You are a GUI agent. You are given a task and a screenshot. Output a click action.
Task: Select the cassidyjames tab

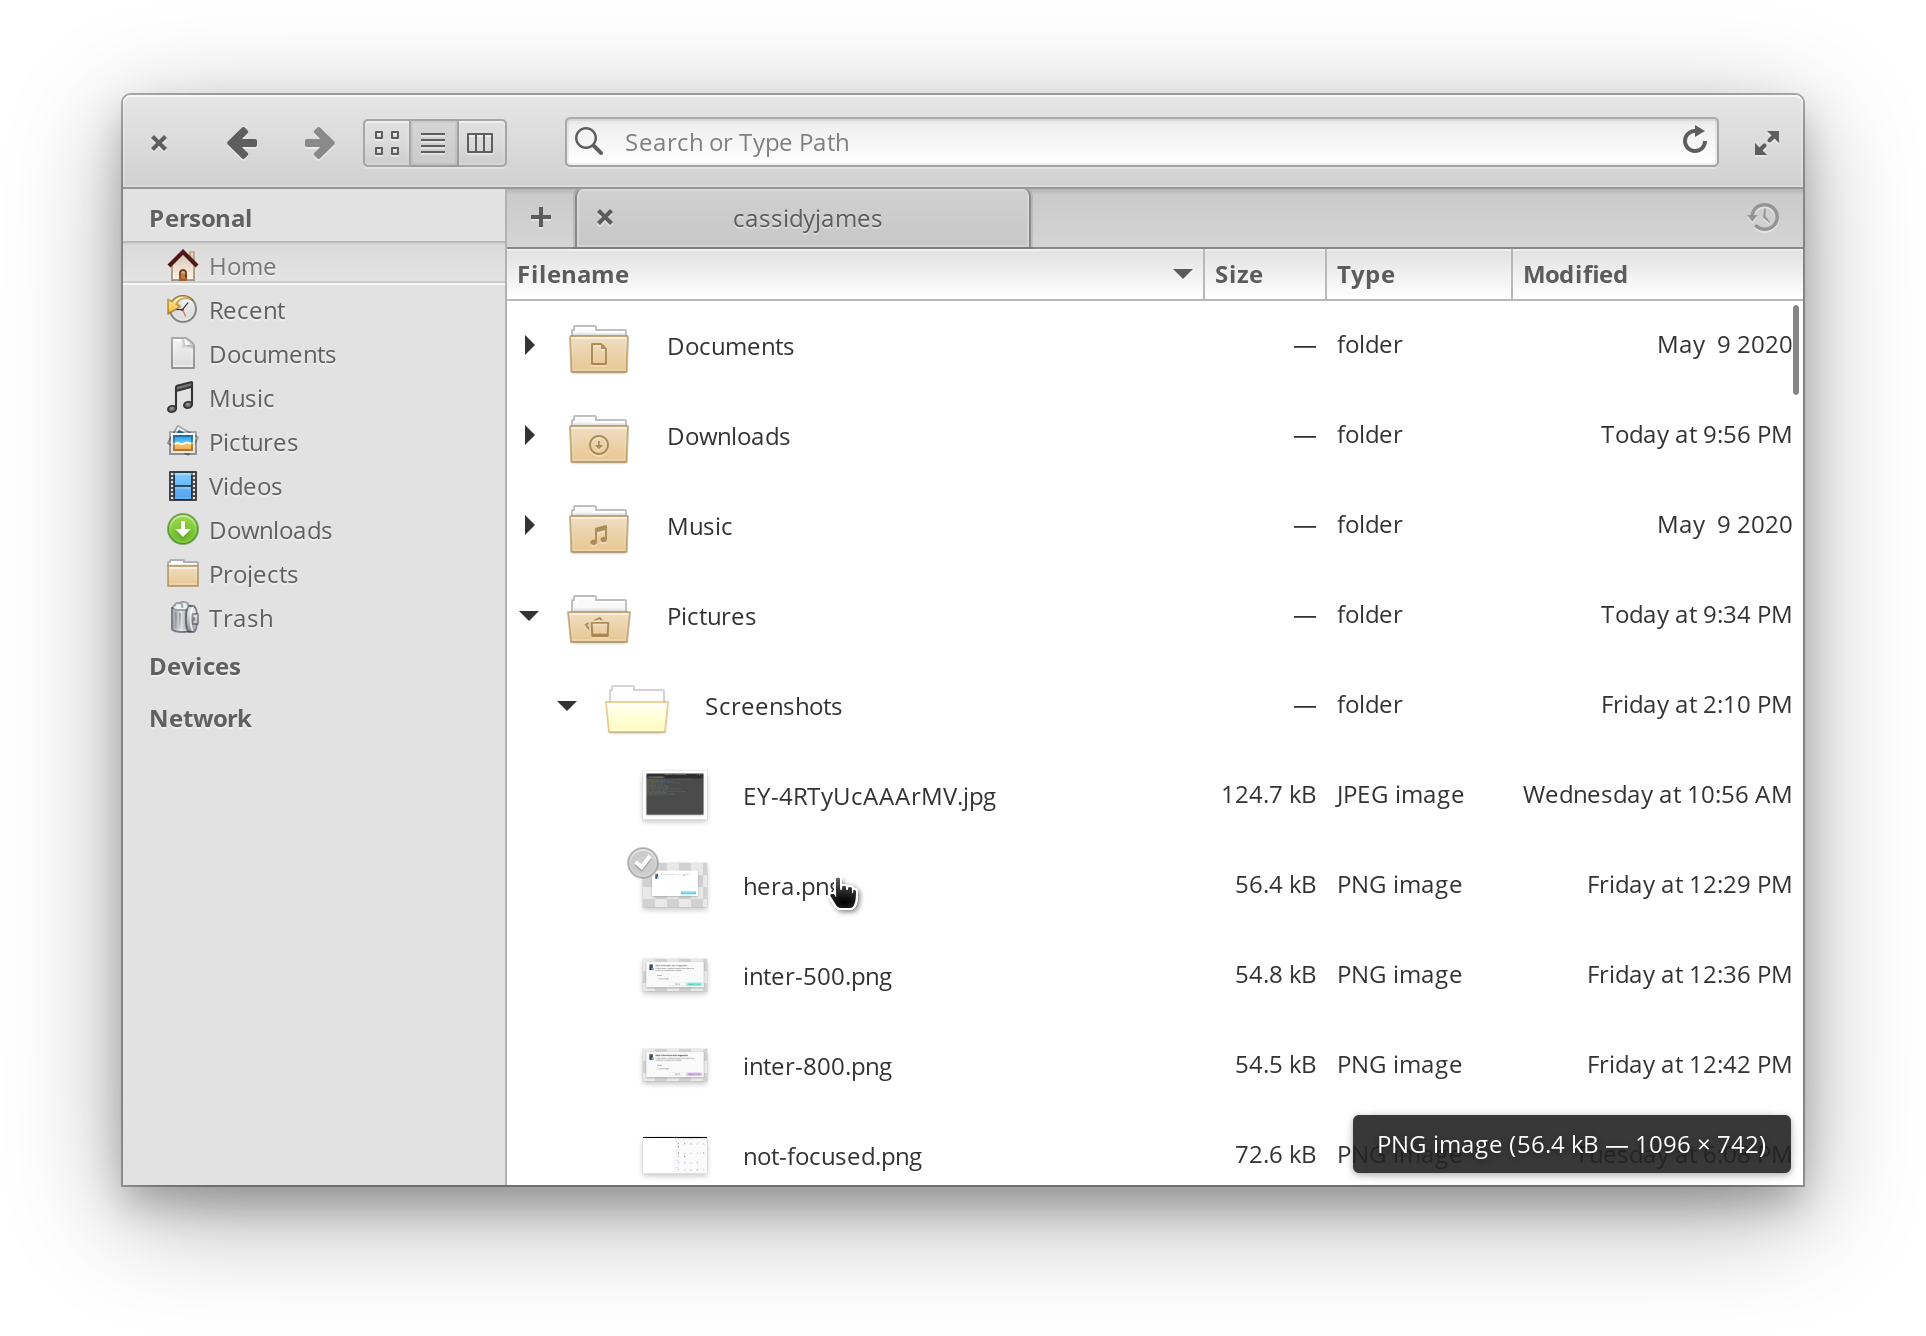point(805,217)
